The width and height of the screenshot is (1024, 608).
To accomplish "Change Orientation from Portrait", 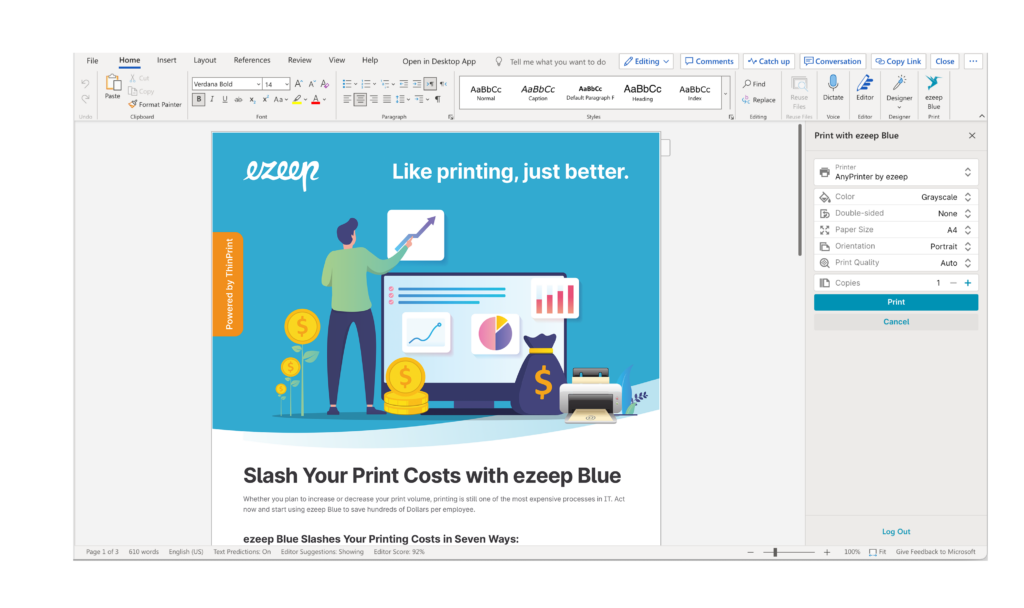I will coord(895,246).
